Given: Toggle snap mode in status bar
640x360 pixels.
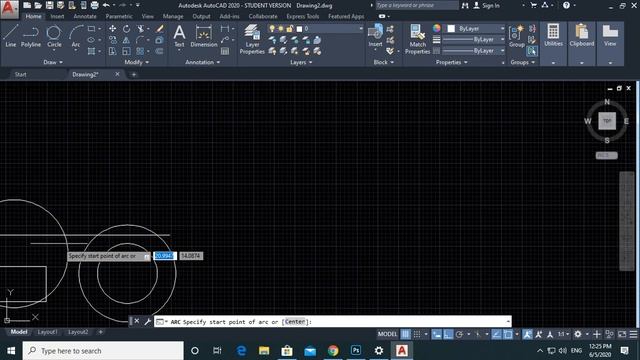Looking at the screenshot, I should pyautogui.click(x=417, y=334).
